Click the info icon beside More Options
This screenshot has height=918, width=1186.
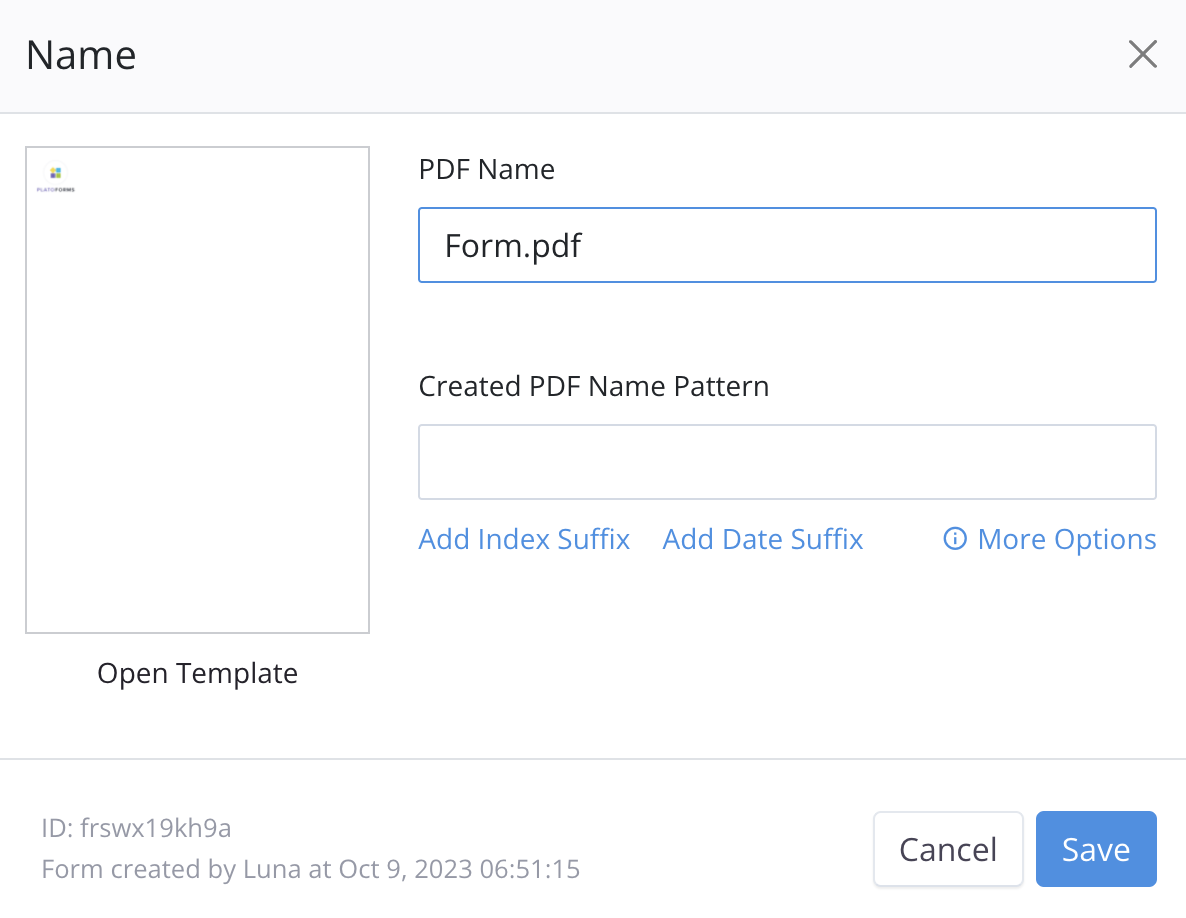click(955, 540)
